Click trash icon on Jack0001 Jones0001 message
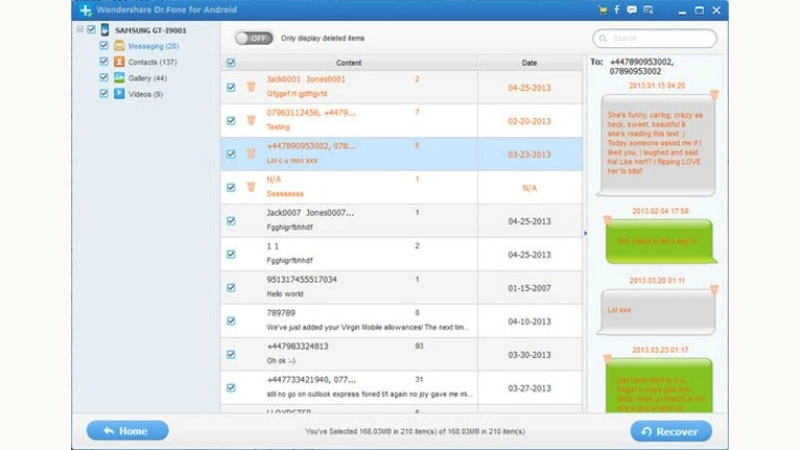Viewport: 800px width, 450px height. [251, 87]
